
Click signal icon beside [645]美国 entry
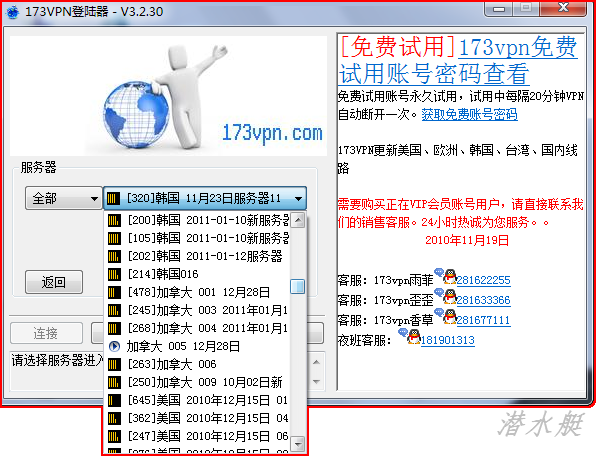click(x=114, y=400)
